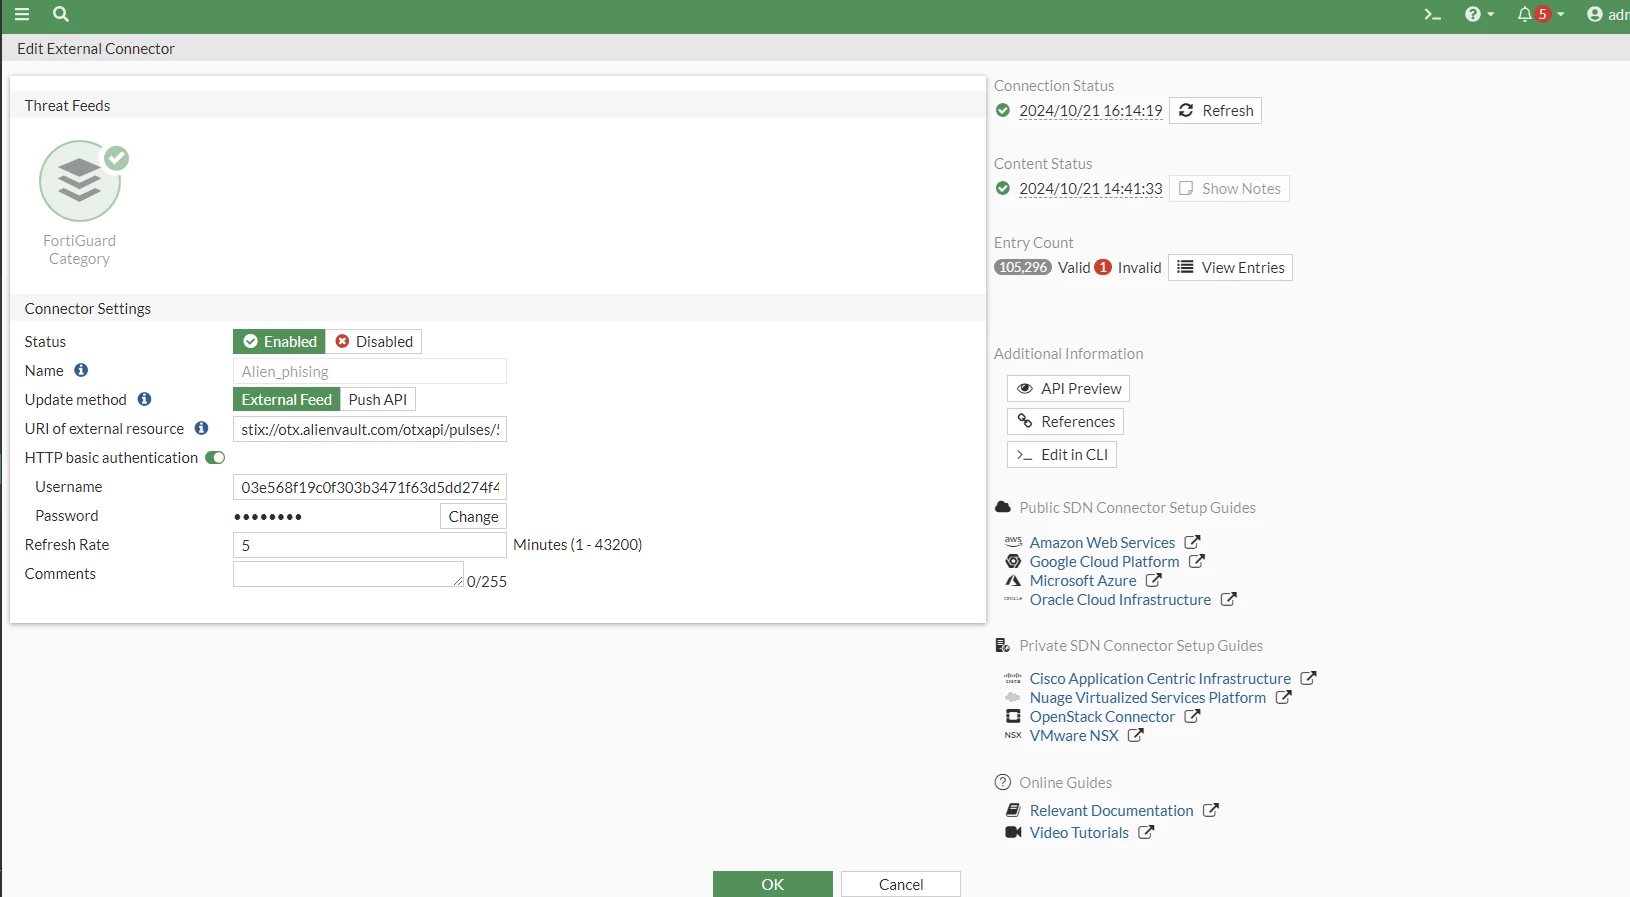Click connection status timestamp 16:14:19
Image resolution: width=1630 pixels, height=897 pixels.
(x=1091, y=110)
